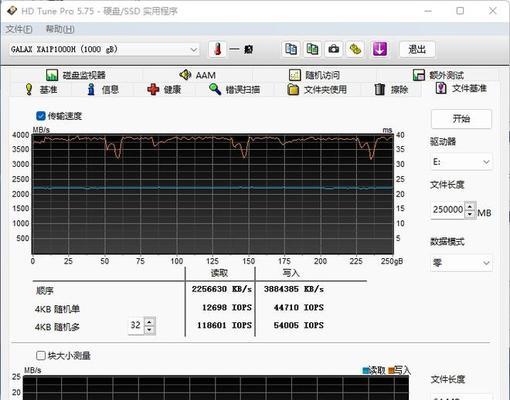This screenshot has width=510, height=400.
Task: Click the 2256630 KB/s sequential read value
Action: coord(221,289)
